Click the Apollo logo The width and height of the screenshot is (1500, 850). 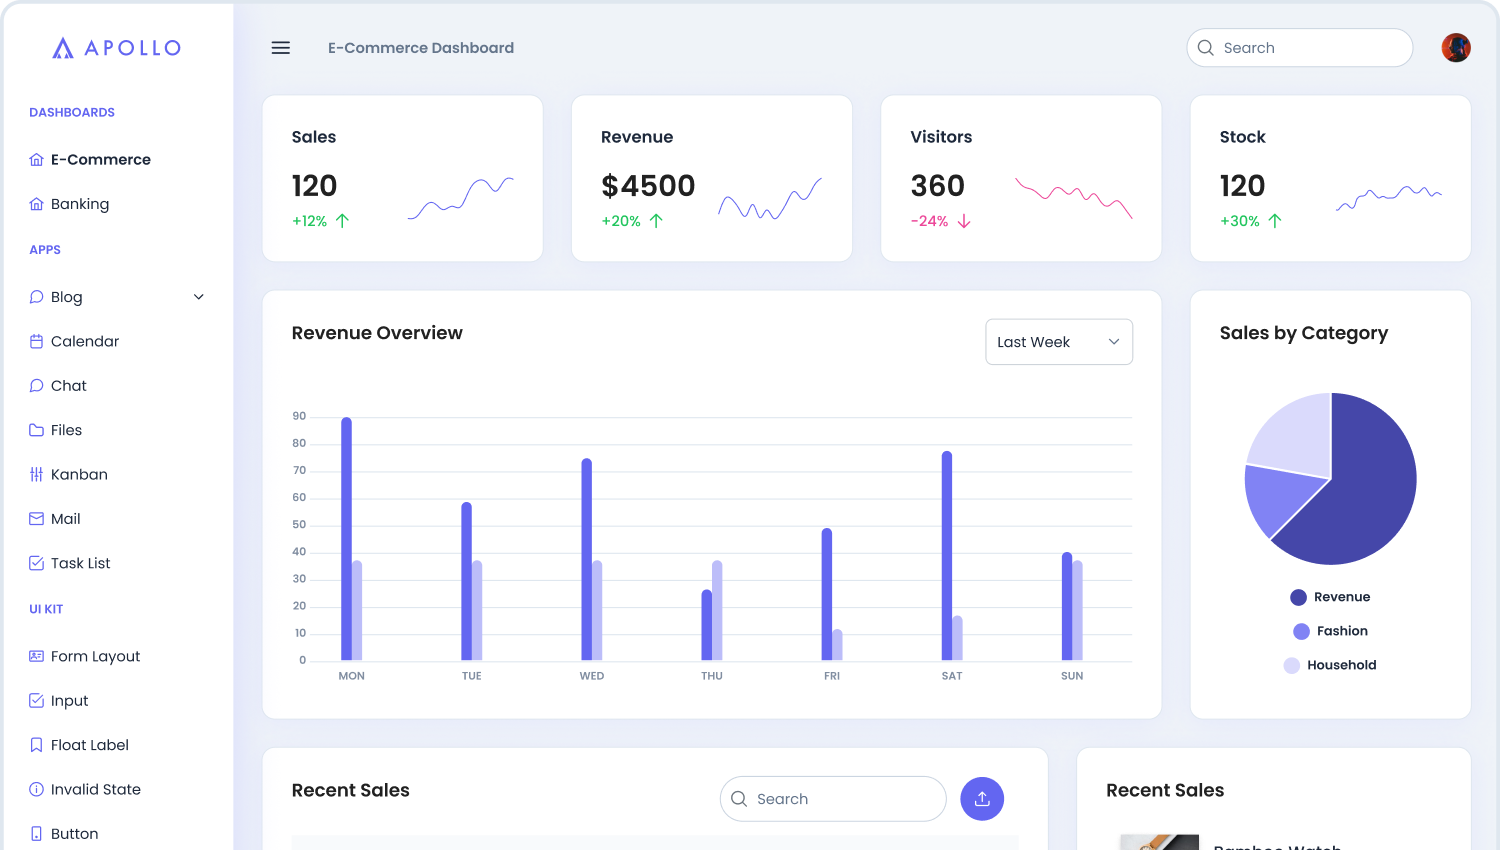117,48
